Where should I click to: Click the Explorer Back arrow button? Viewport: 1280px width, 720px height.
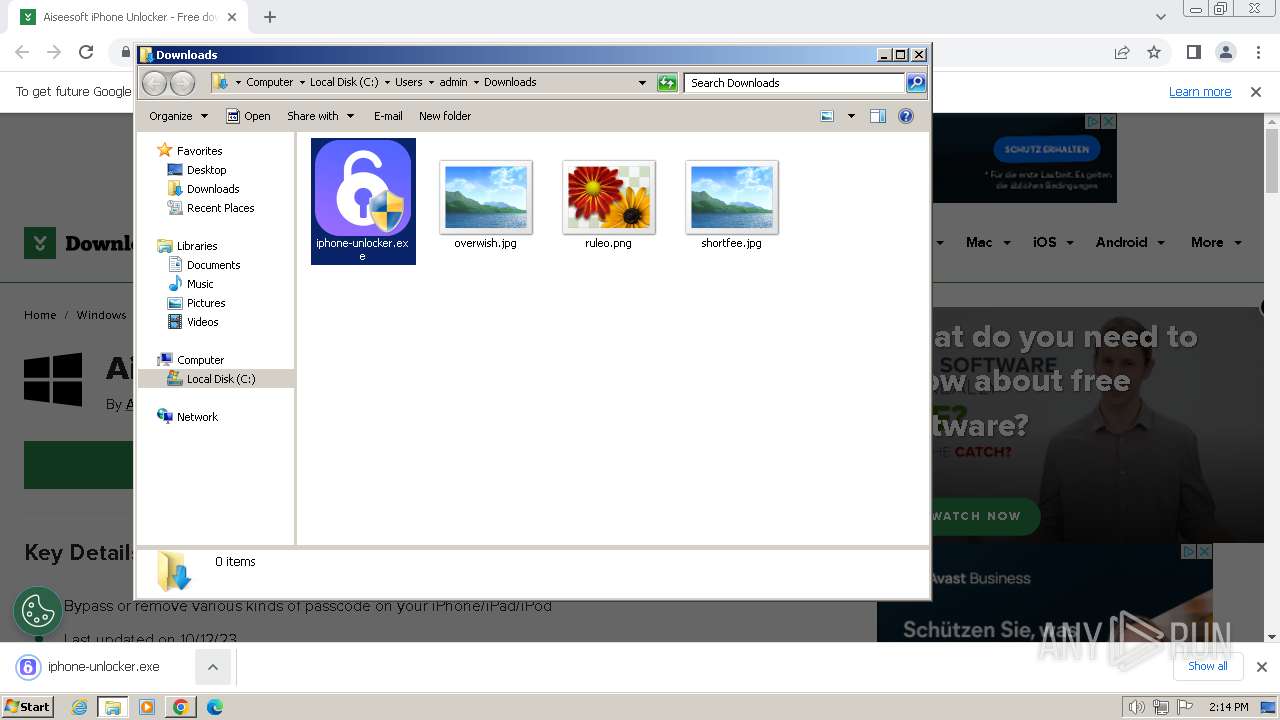click(x=155, y=83)
